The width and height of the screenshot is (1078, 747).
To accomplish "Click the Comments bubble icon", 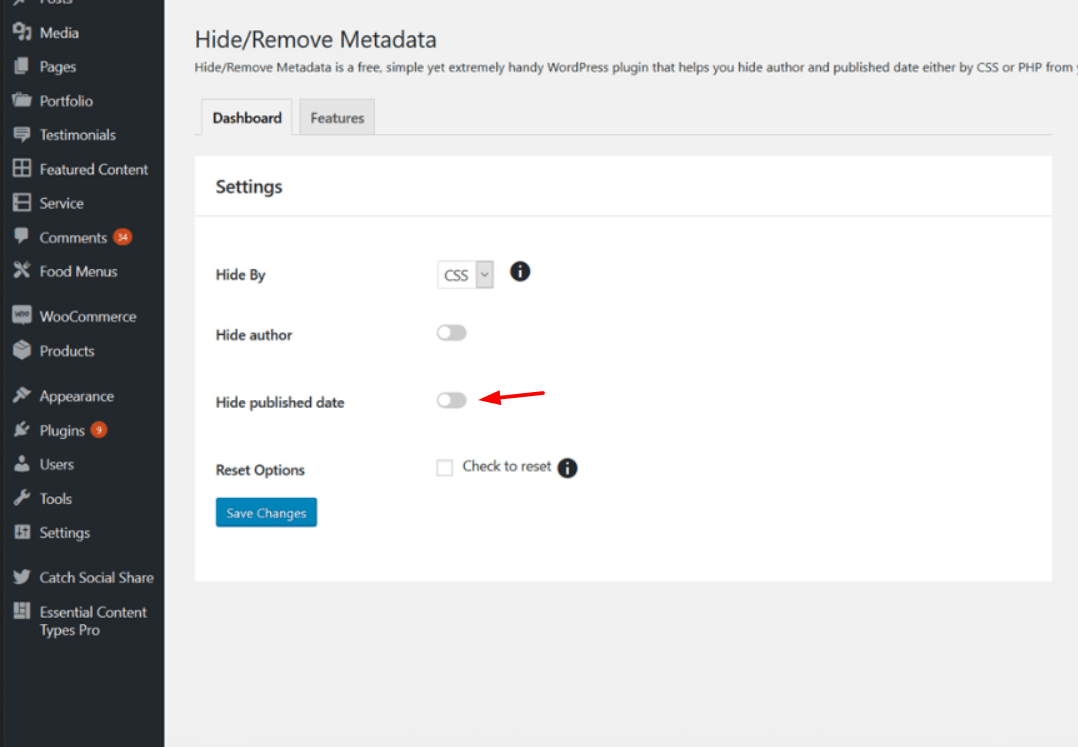I will click(22, 236).
